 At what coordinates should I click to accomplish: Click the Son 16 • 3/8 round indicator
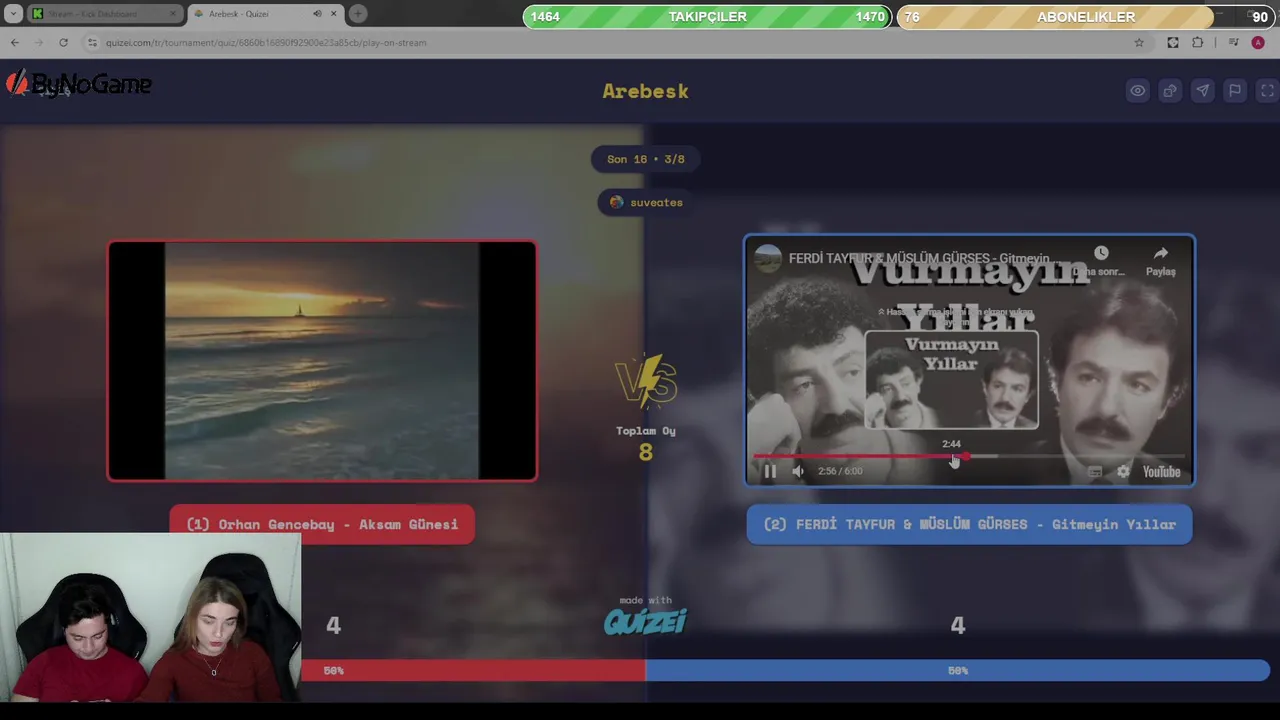pyautogui.click(x=646, y=159)
